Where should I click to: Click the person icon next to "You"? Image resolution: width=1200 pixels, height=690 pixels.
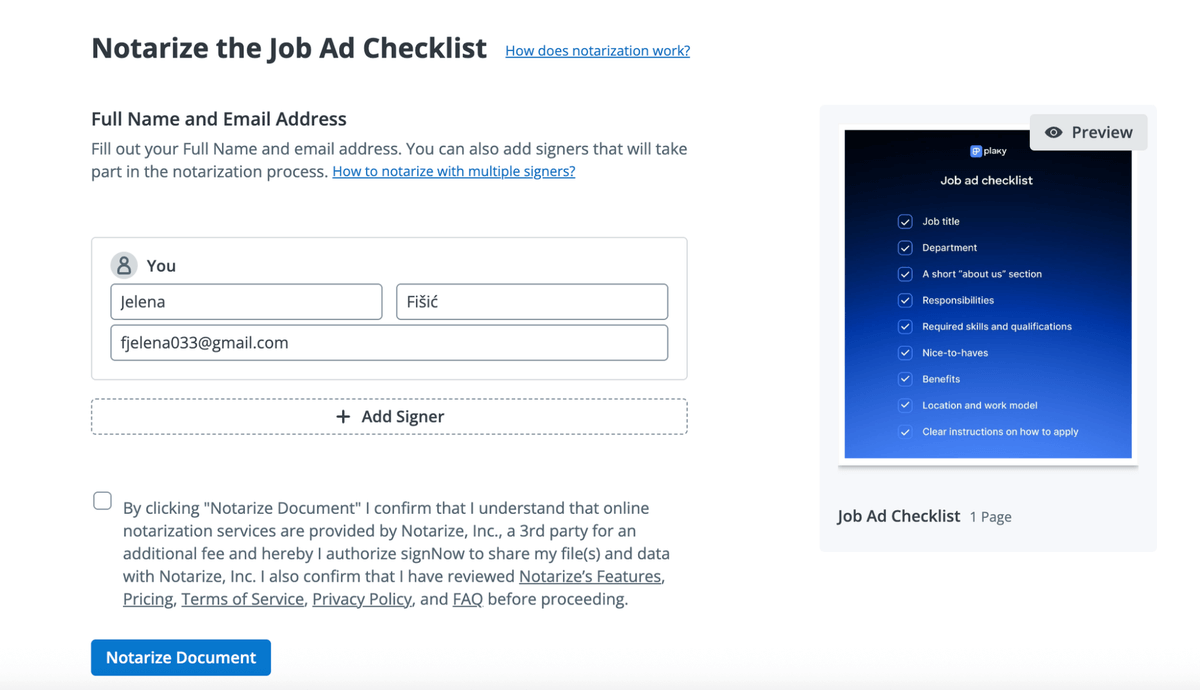click(x=123, y=264)
